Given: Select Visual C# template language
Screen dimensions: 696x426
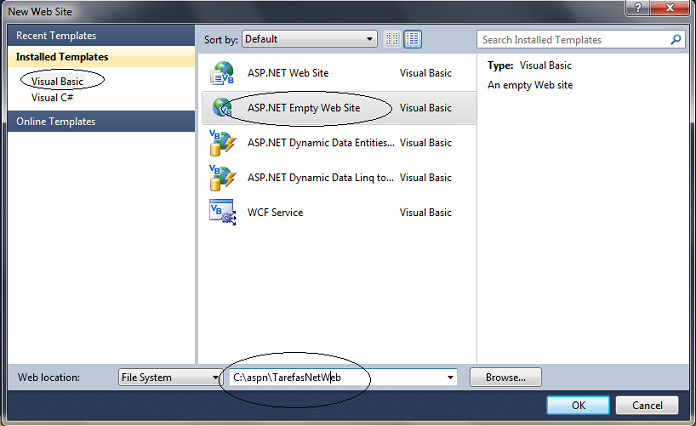Looking at the screenshot, I should (x=52, y=98).
